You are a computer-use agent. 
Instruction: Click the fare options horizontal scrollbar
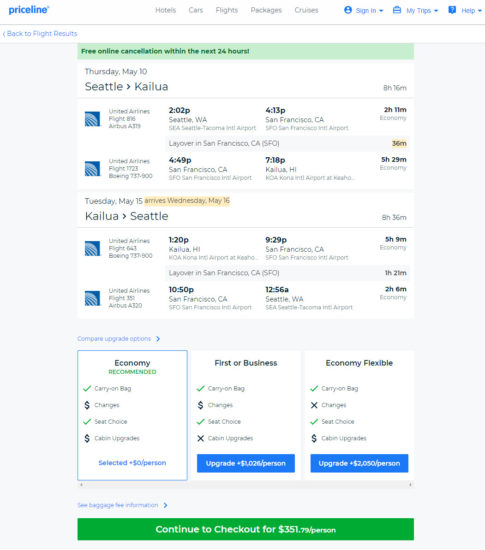[x=245, y=484]
